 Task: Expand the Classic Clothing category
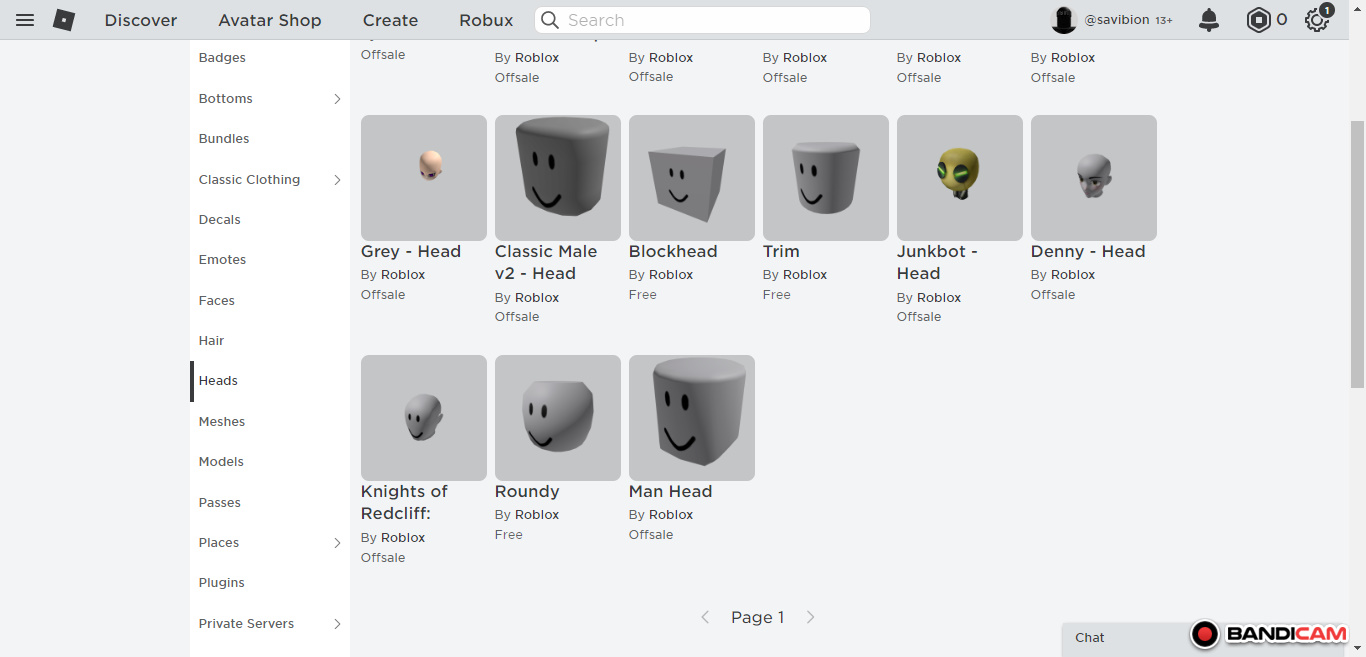tap(337, 180)
